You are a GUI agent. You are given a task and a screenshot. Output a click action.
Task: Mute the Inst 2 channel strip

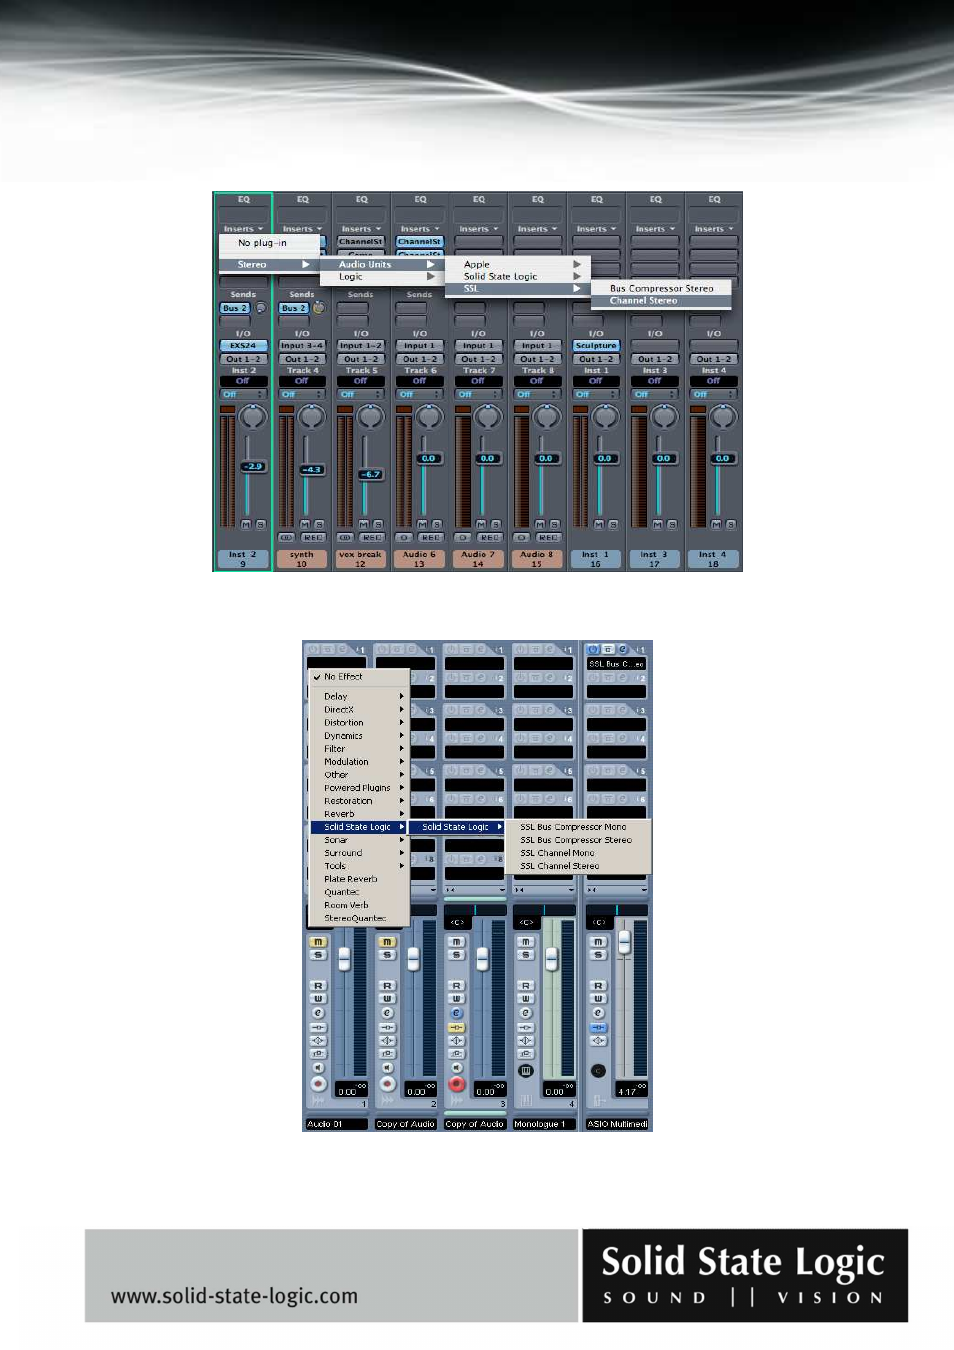coord(246,524)
